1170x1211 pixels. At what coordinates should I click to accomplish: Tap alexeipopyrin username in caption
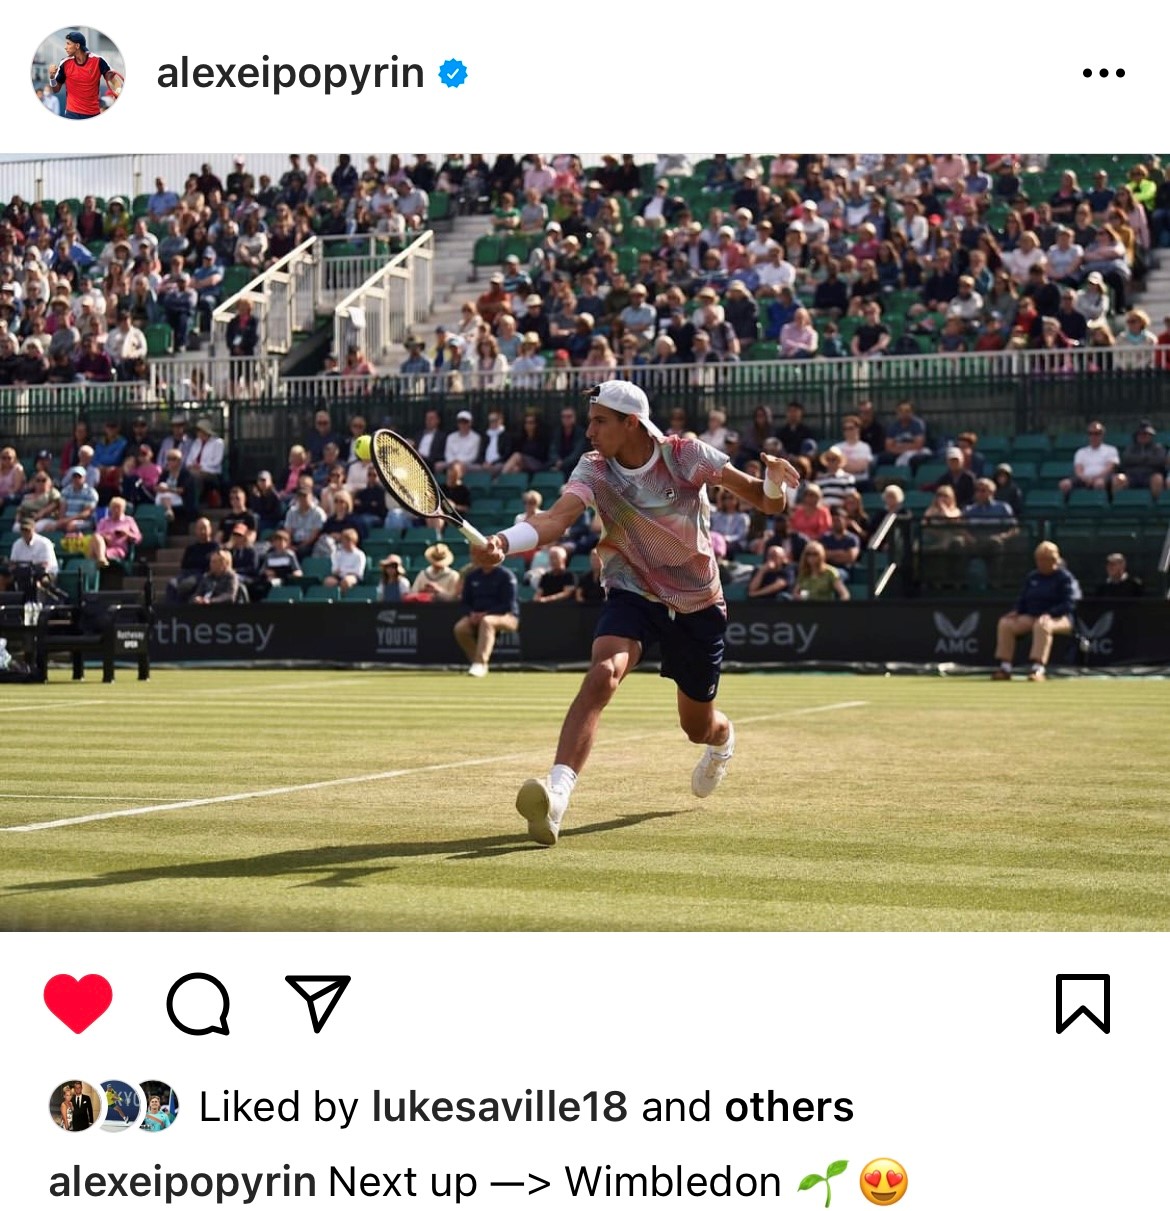(x=182, y=1182)
